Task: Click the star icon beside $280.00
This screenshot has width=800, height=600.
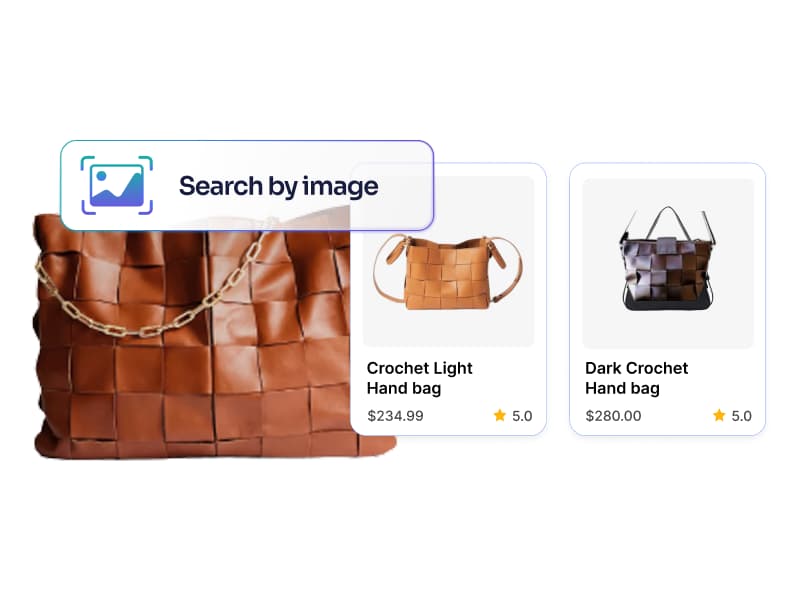Action: coord(719,415)
